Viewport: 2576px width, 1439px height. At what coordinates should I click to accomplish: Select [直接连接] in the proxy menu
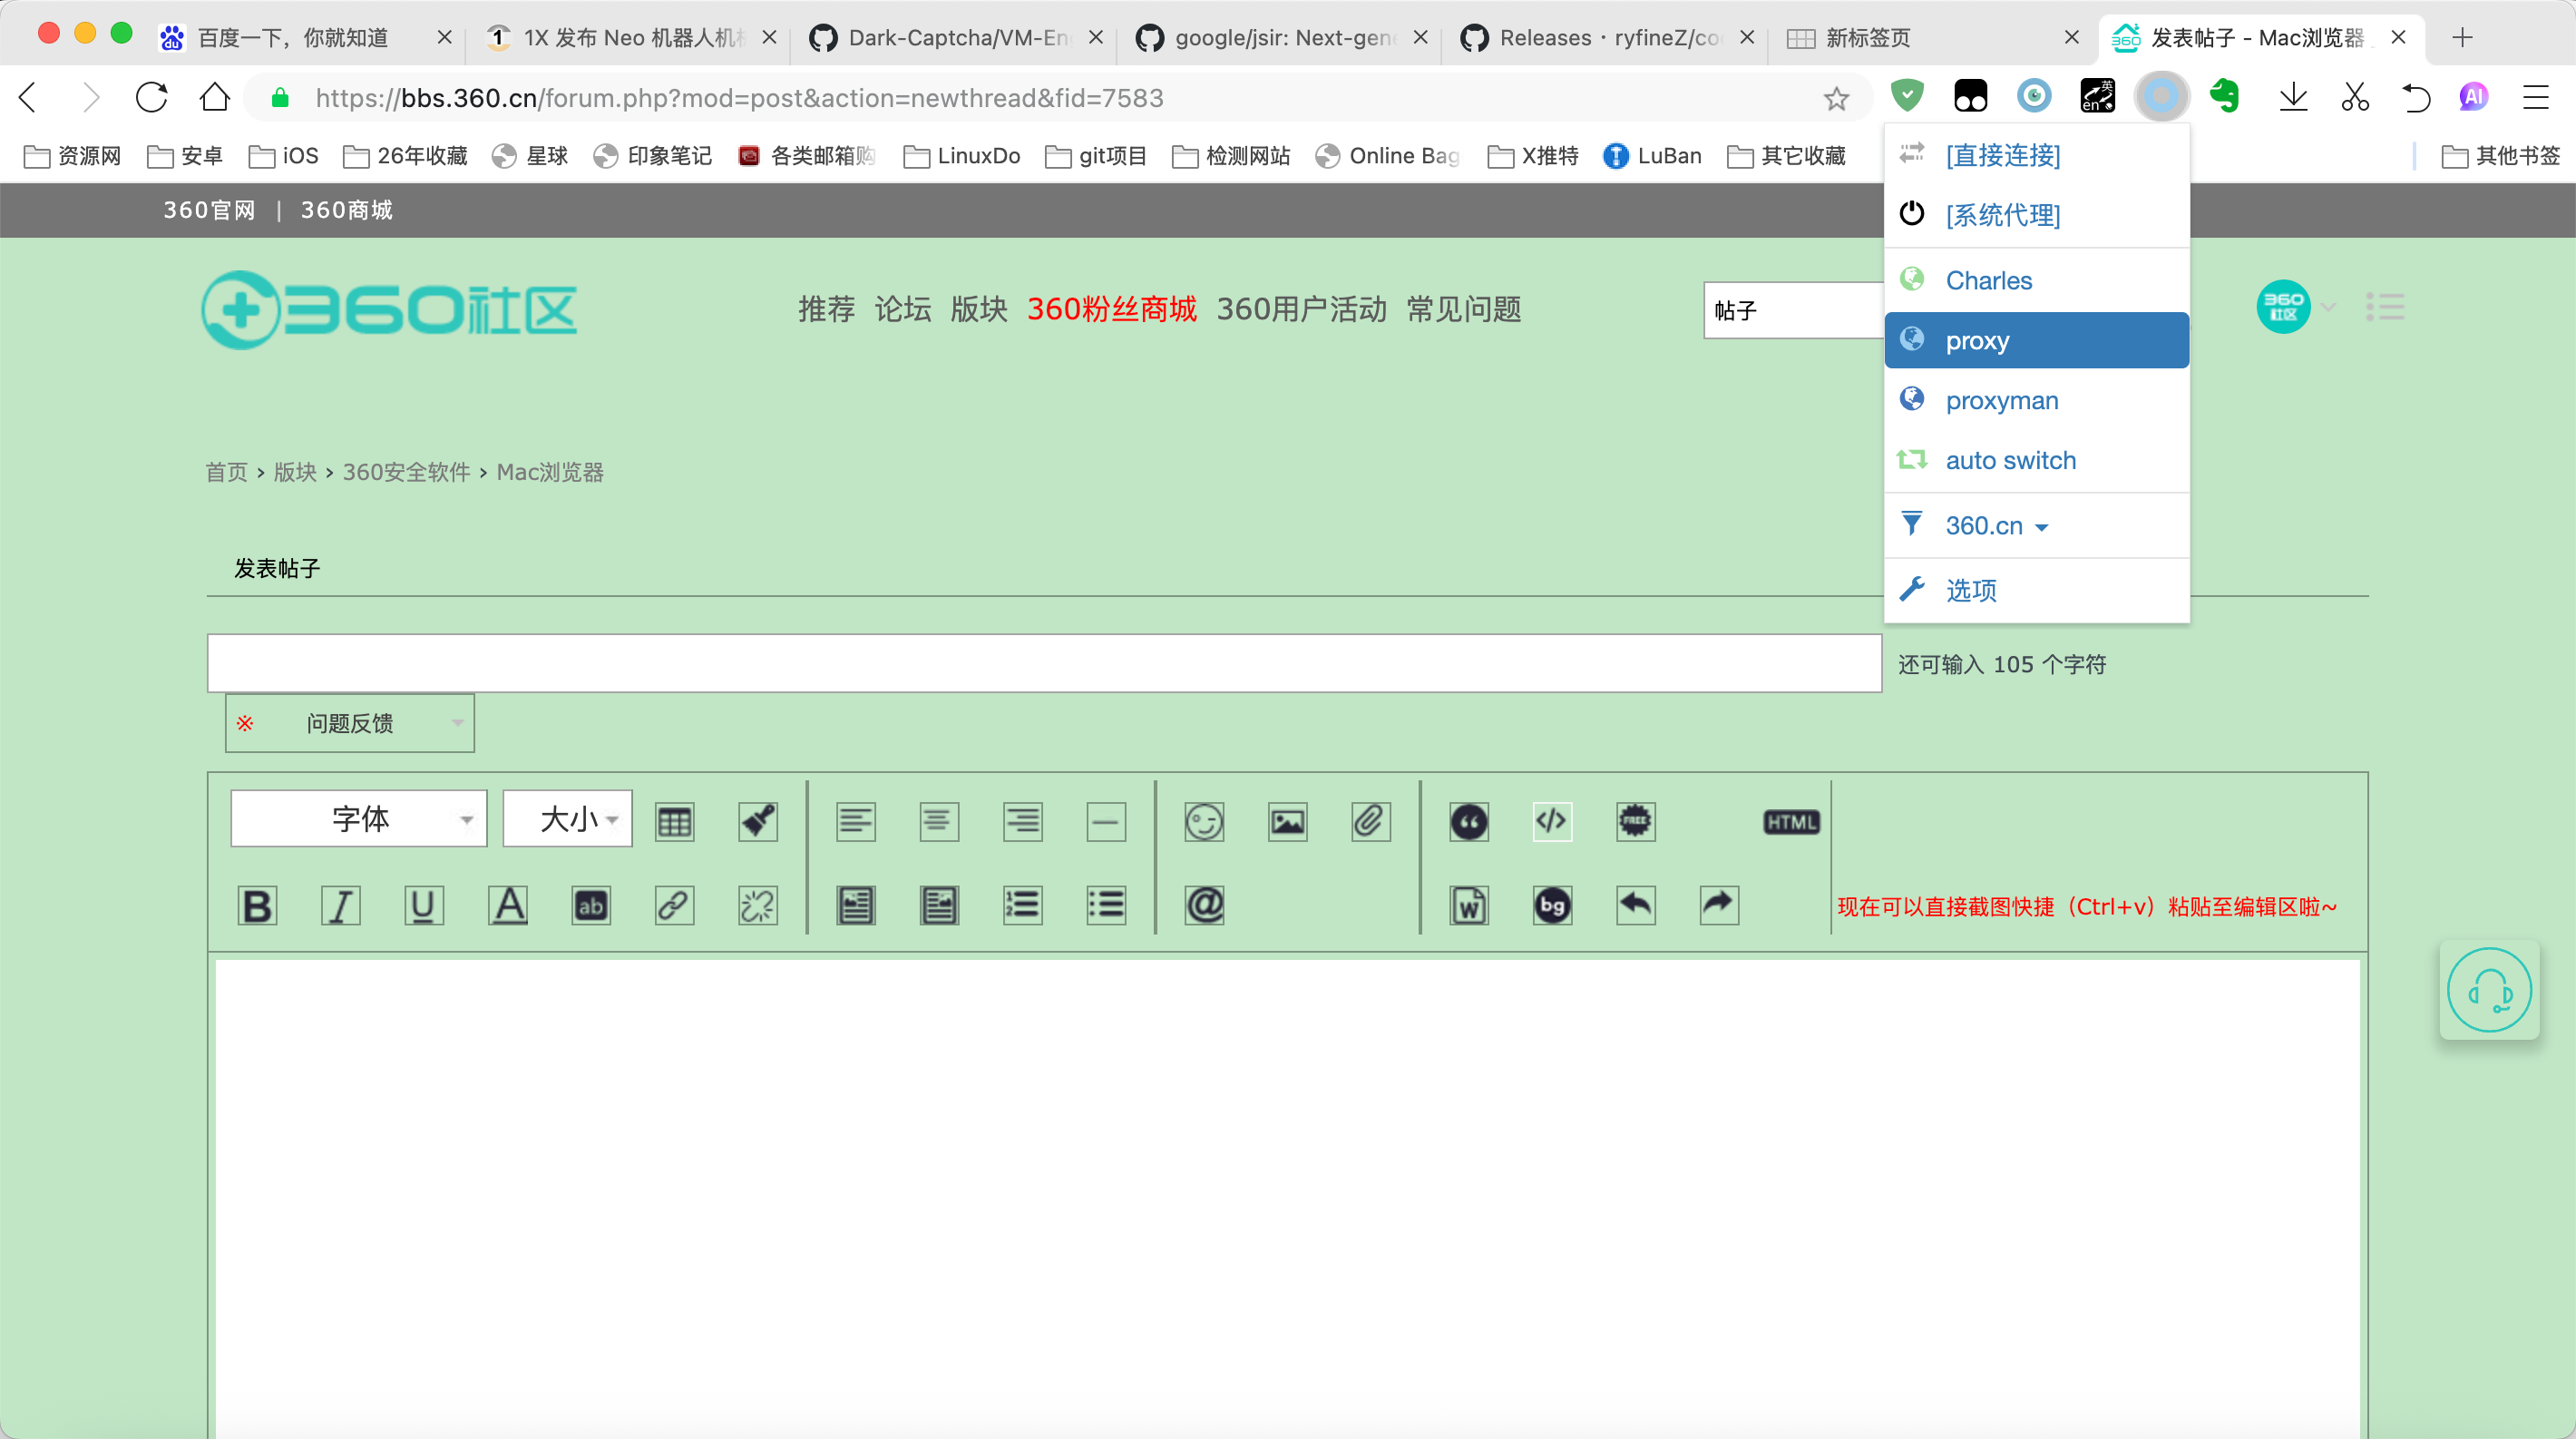(x=2036, y=155)
